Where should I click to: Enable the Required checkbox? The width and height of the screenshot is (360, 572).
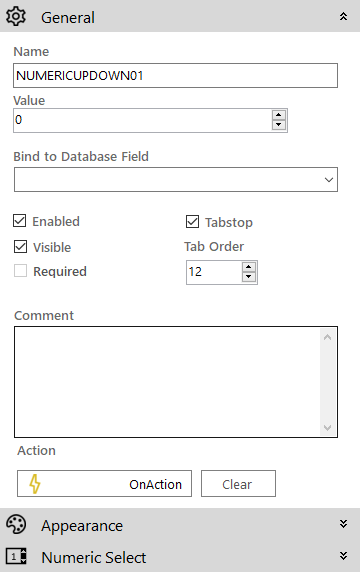point(20,271)
